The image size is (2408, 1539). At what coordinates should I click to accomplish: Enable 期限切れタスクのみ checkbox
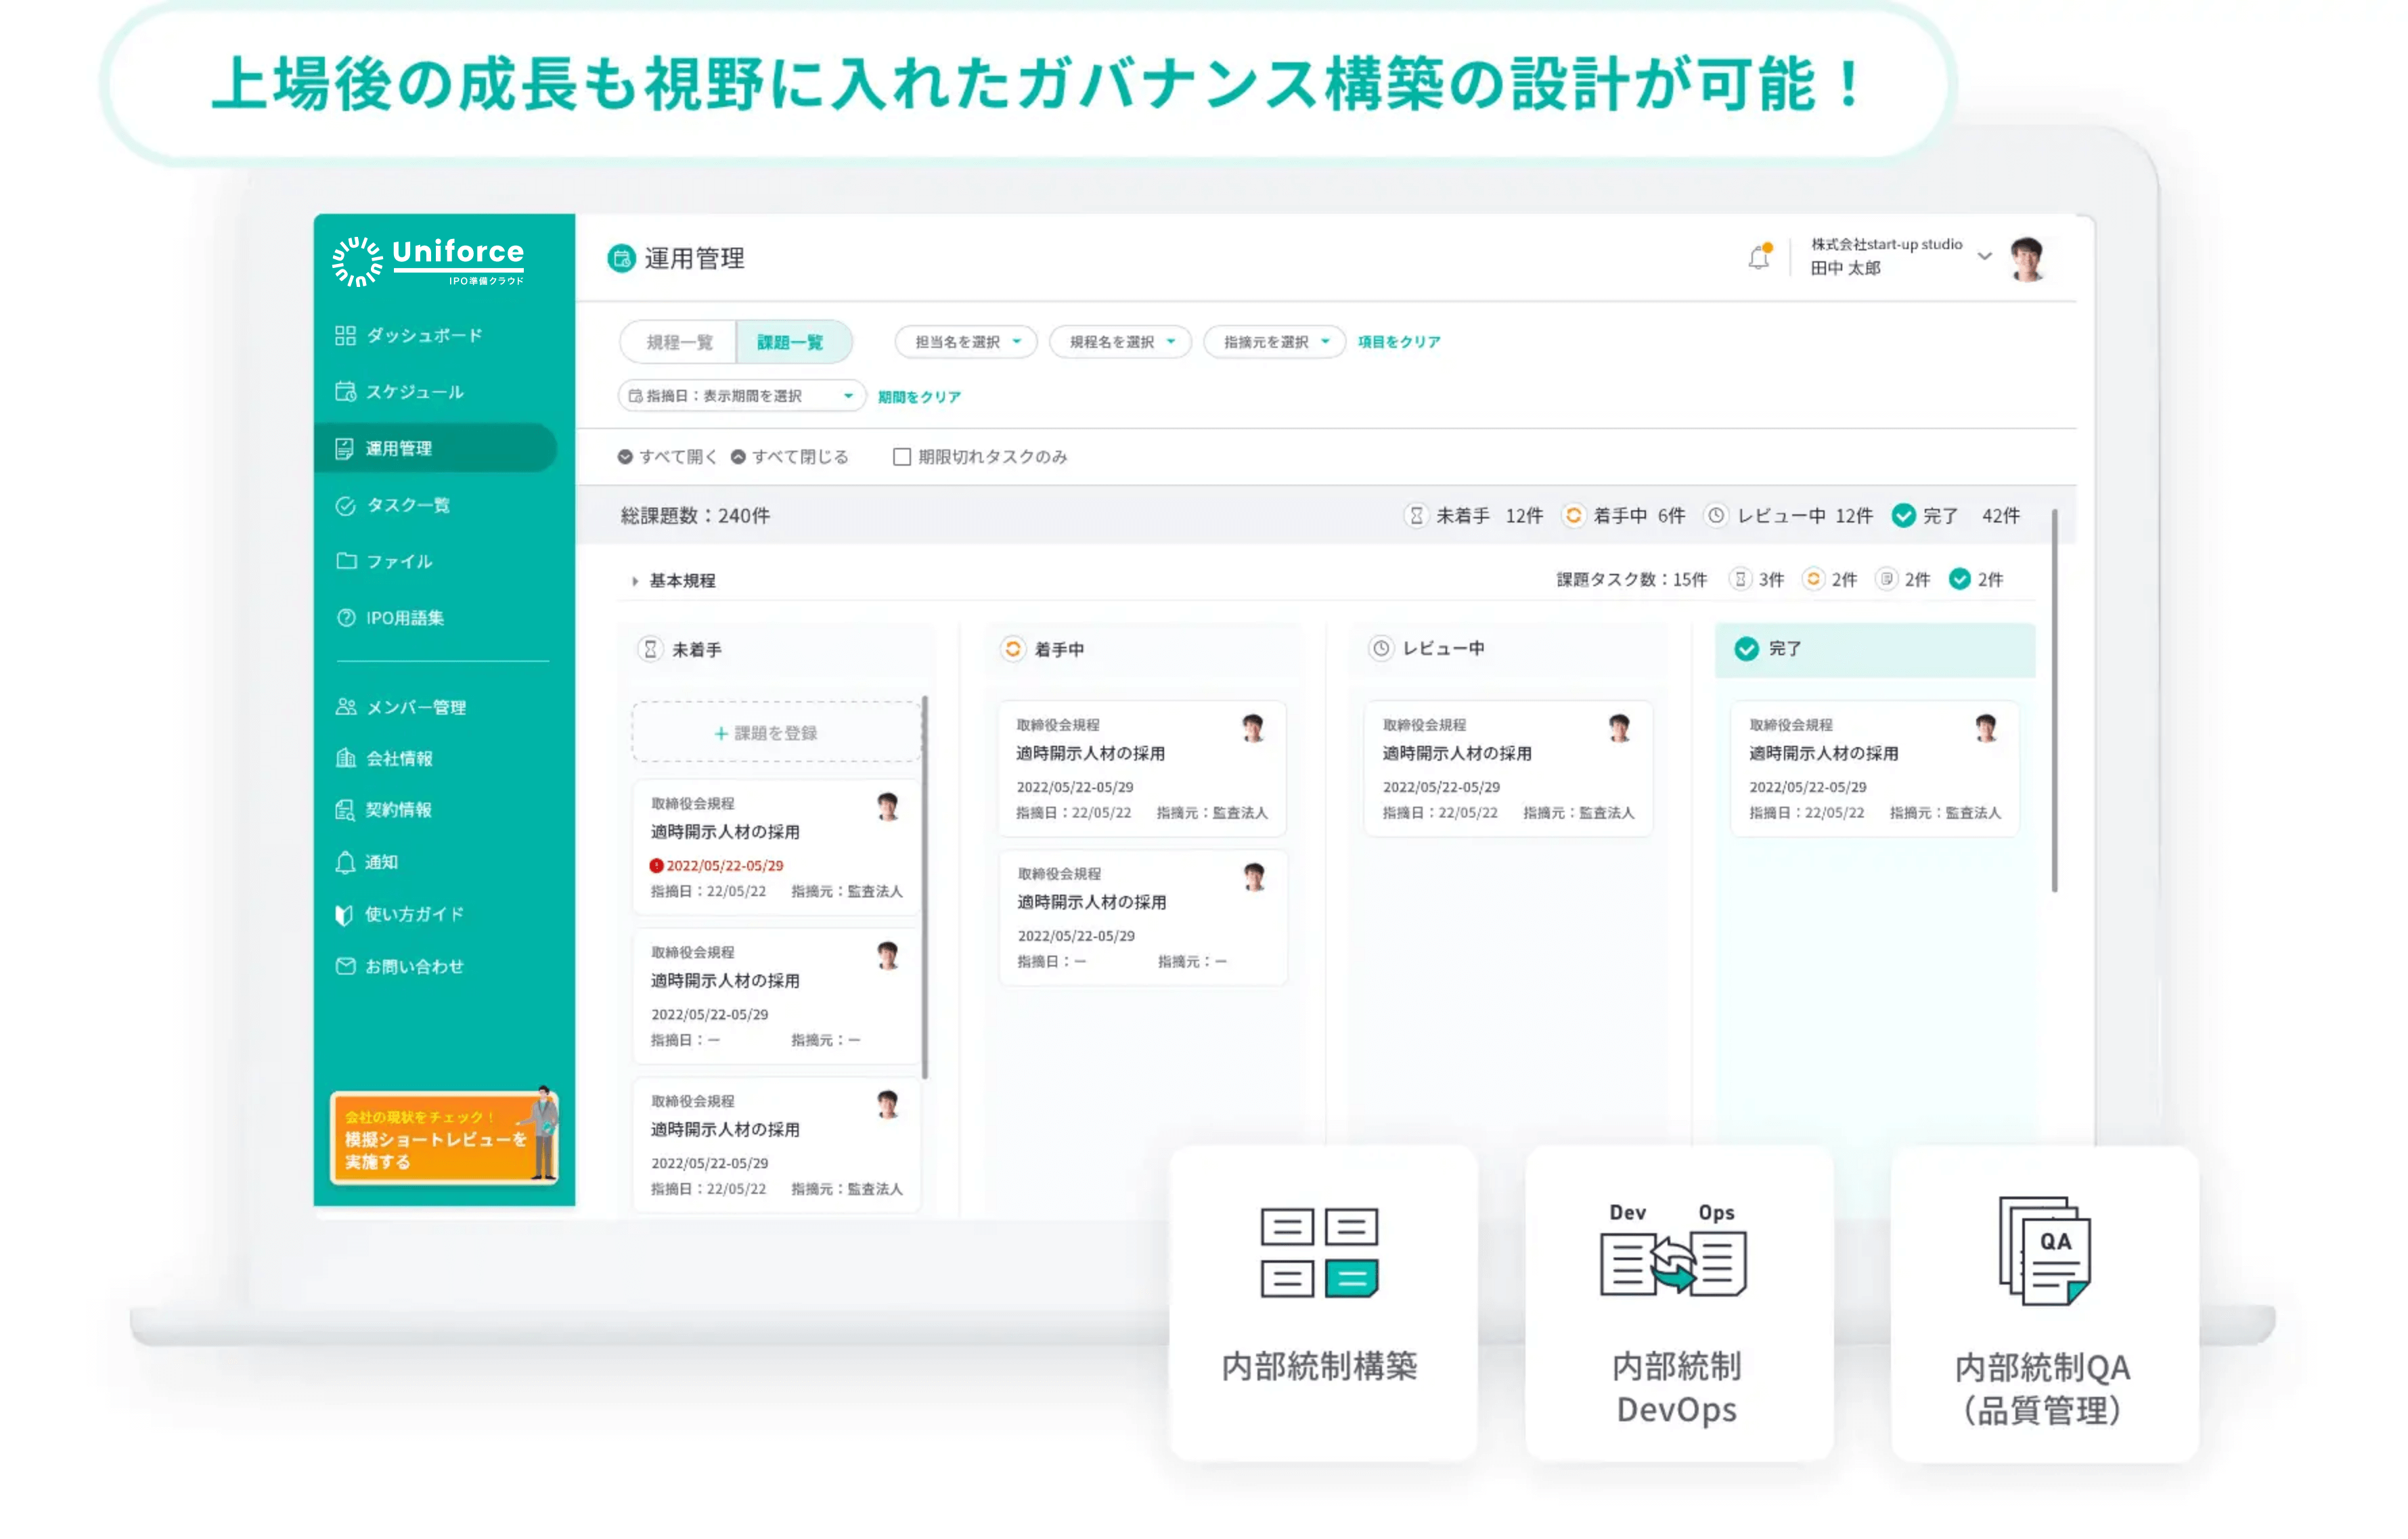[902, 457]
